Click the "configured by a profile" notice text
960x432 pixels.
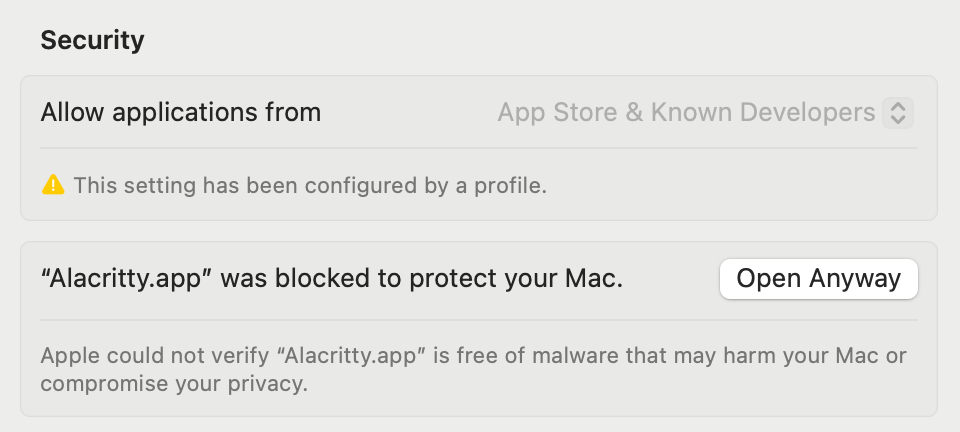pyautogui.click(x=310, y=185)
